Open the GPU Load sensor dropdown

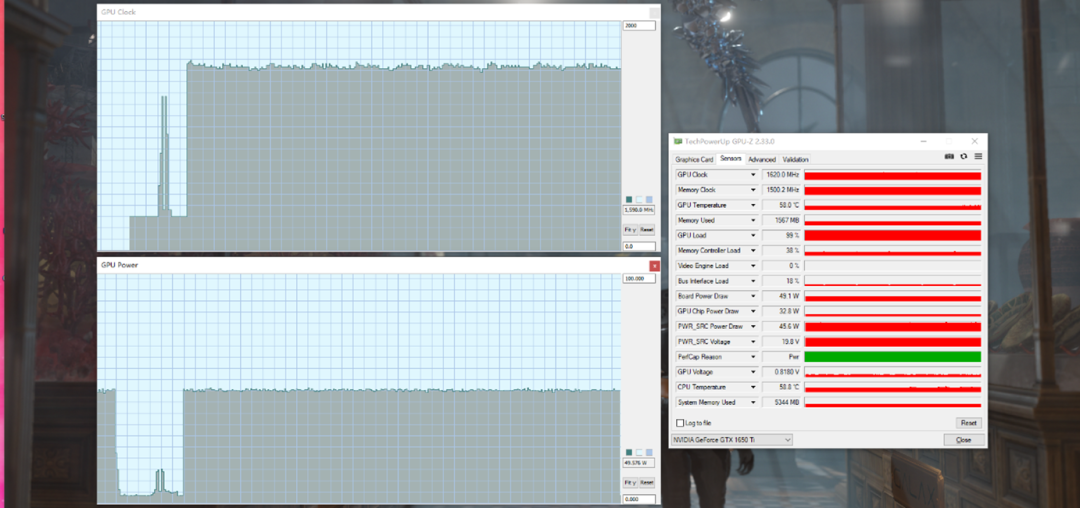[x=753, y=235]
